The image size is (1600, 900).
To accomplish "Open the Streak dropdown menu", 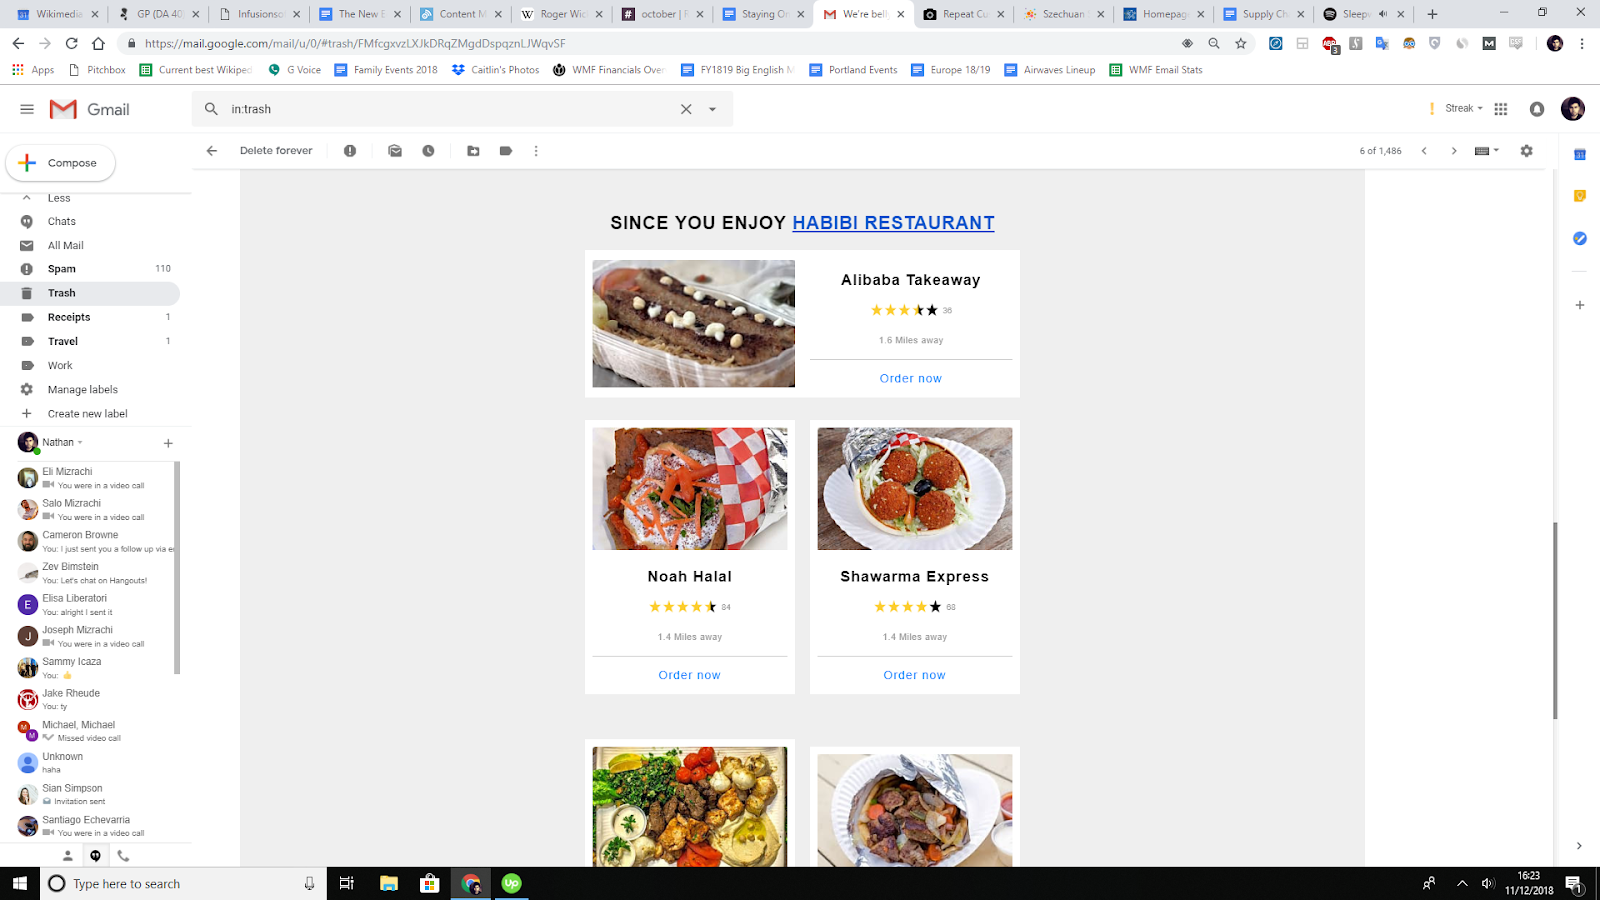I will 1464,108.
